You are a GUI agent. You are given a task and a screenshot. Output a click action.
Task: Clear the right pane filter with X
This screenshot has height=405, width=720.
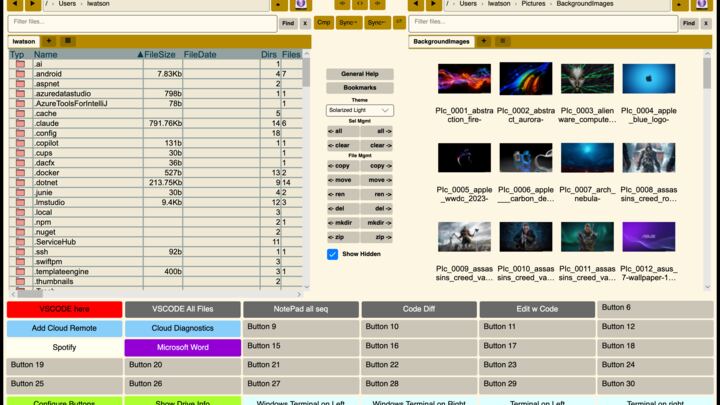coord(706,23)
